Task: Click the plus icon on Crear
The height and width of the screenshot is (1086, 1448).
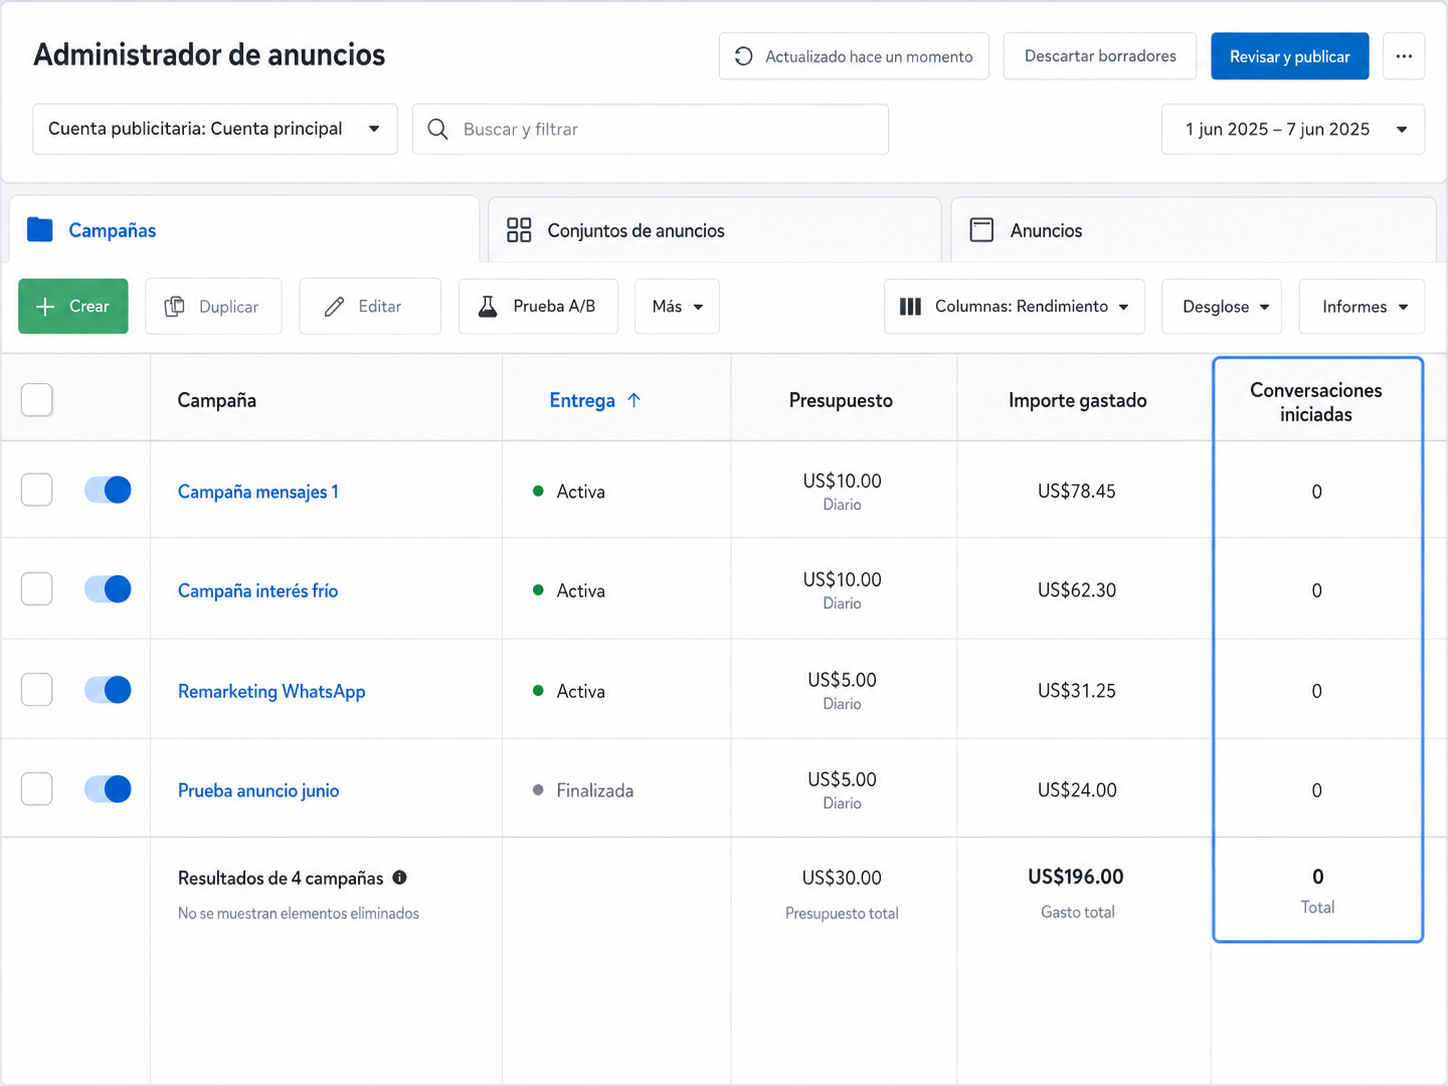Action: [x=45, y=306]
